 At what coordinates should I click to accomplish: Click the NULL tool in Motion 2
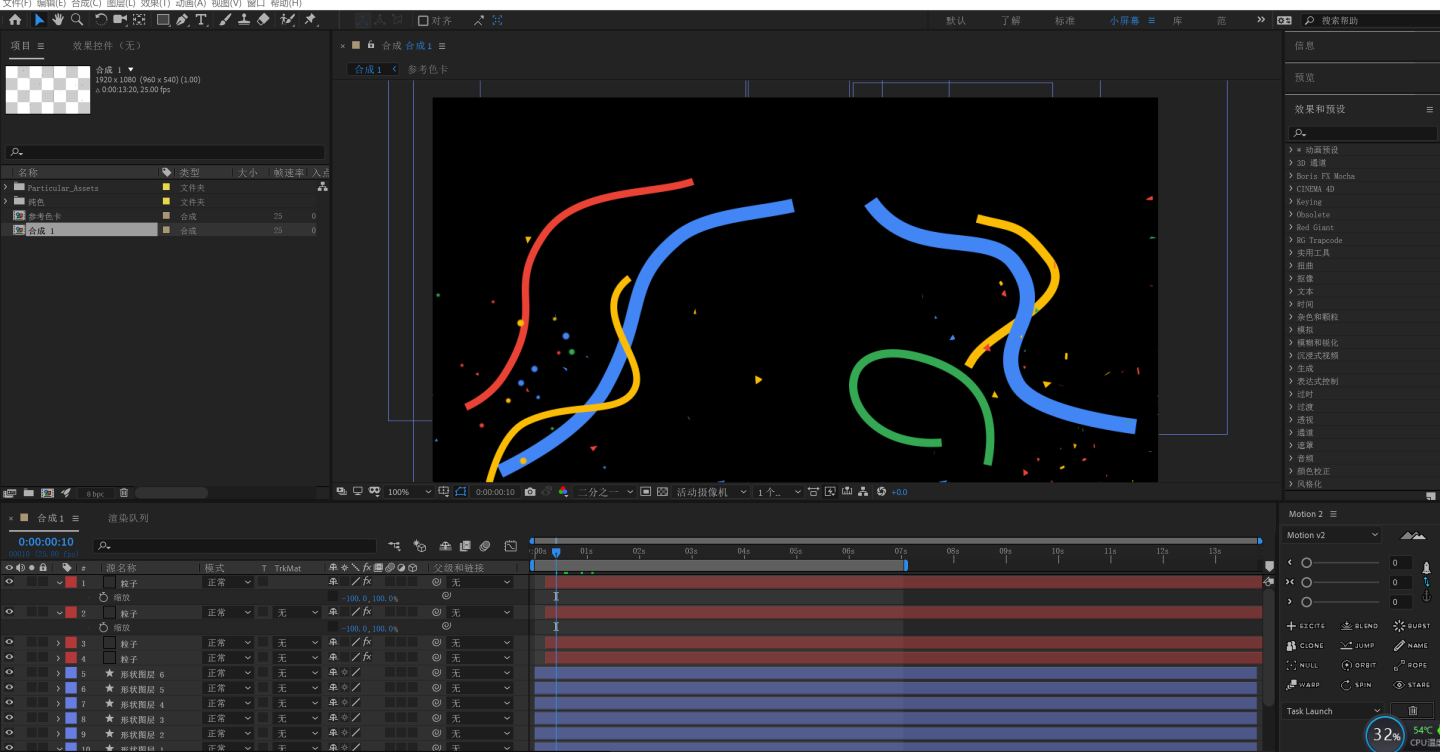tap(1303, 665)
